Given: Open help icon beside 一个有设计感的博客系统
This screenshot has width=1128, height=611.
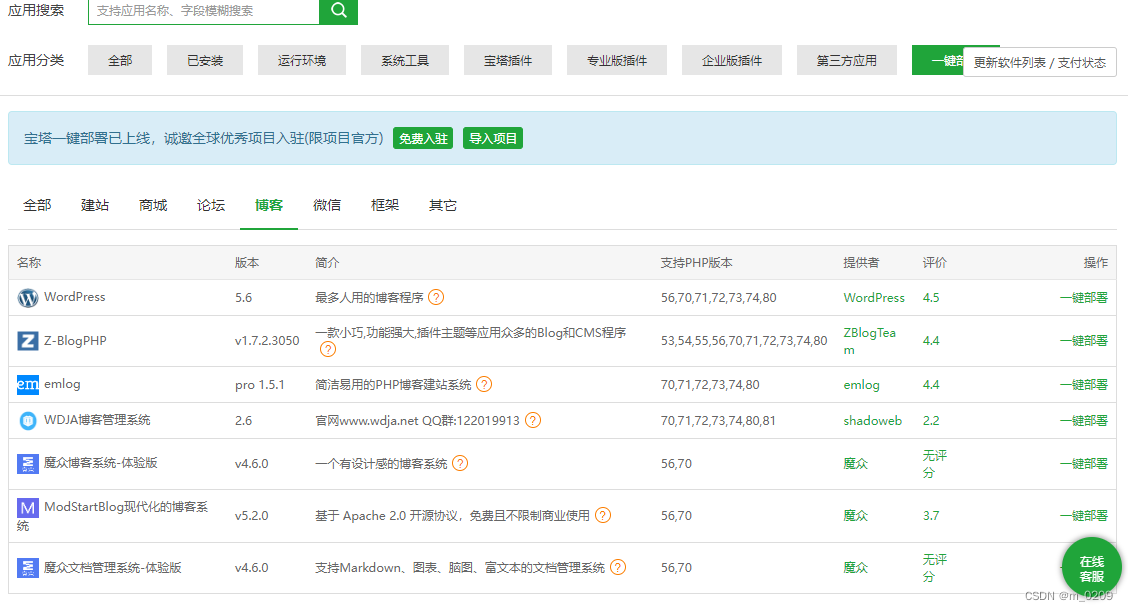Looking at the screenshot, I should (x=460, y=463).
